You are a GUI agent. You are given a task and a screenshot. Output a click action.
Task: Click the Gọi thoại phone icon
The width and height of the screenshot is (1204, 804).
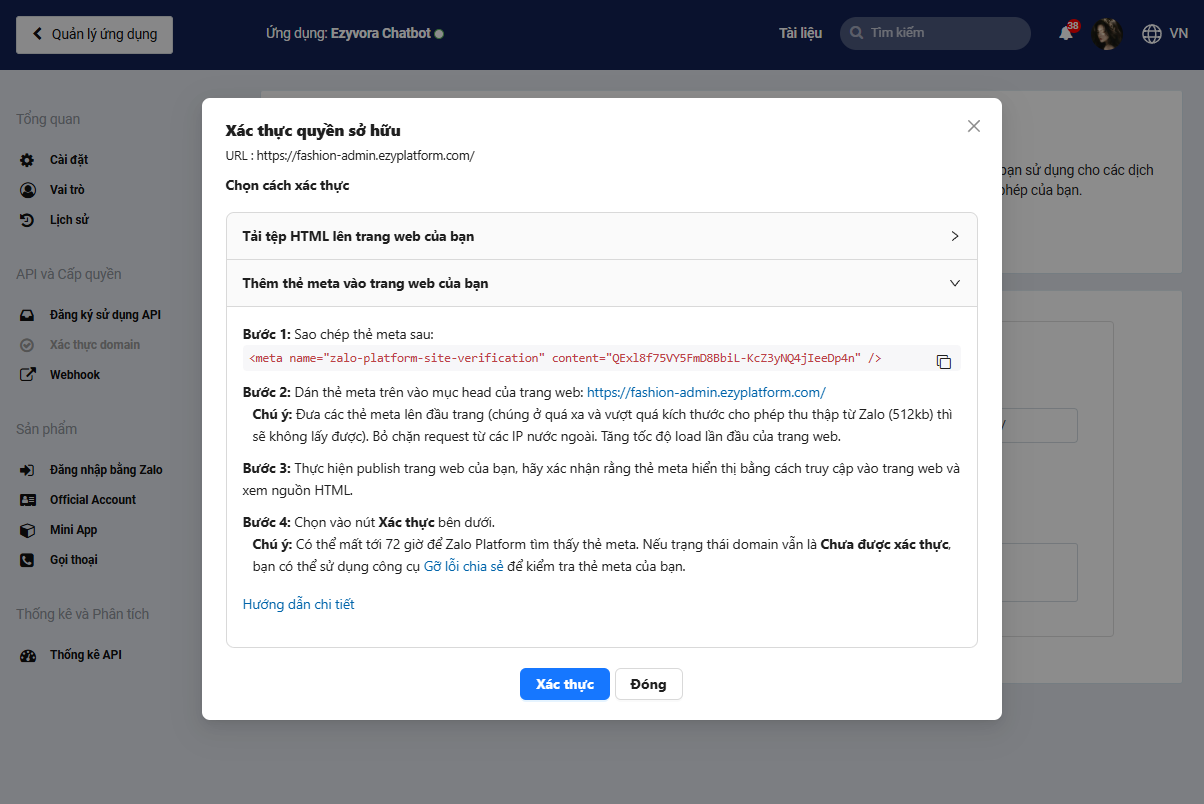click(x=28, y=560)
